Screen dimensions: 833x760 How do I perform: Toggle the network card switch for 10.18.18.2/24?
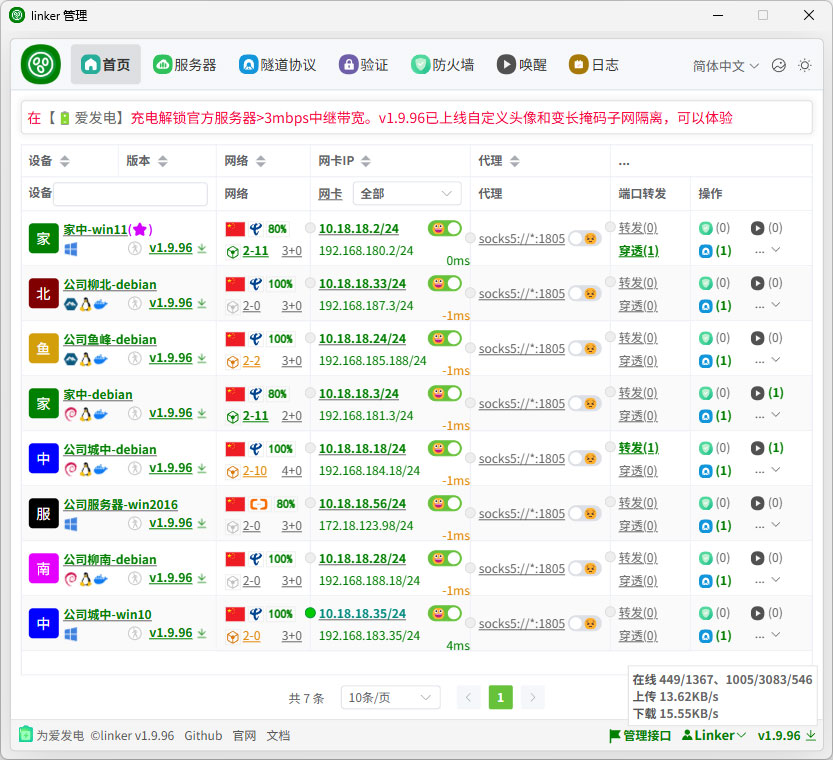click(x=444, y=228)
